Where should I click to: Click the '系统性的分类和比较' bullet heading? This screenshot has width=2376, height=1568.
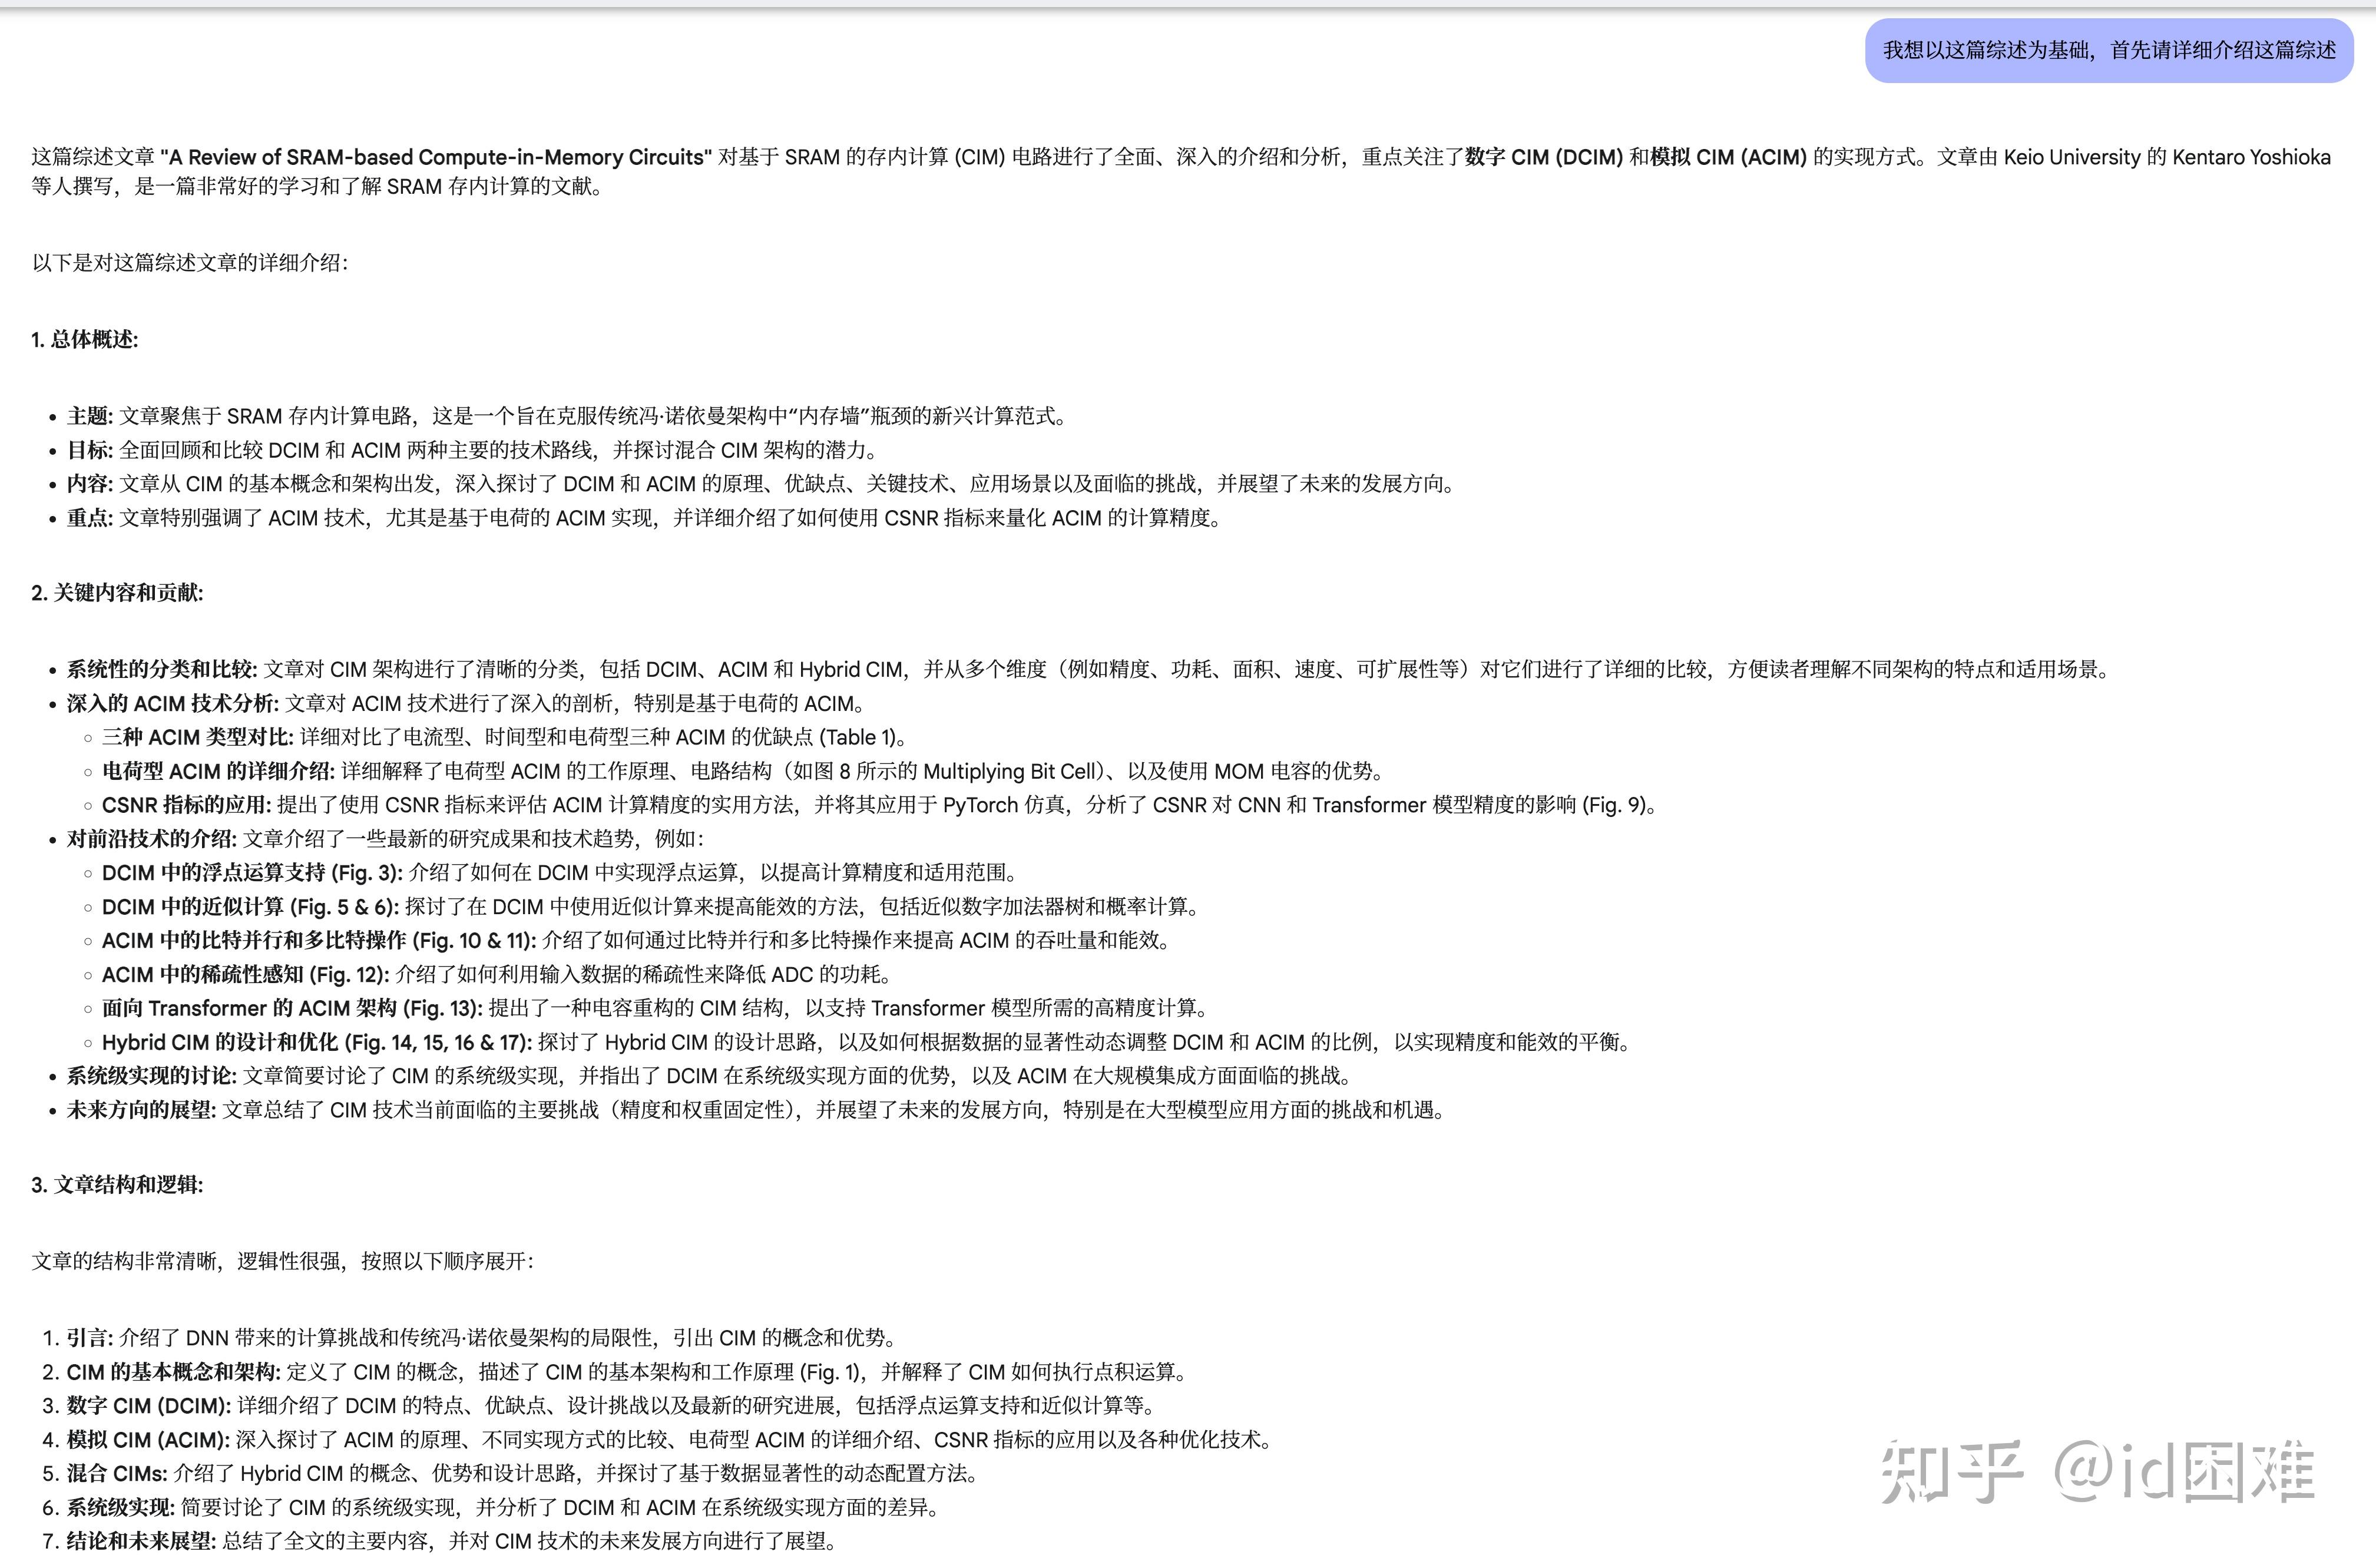click(161, 670)
